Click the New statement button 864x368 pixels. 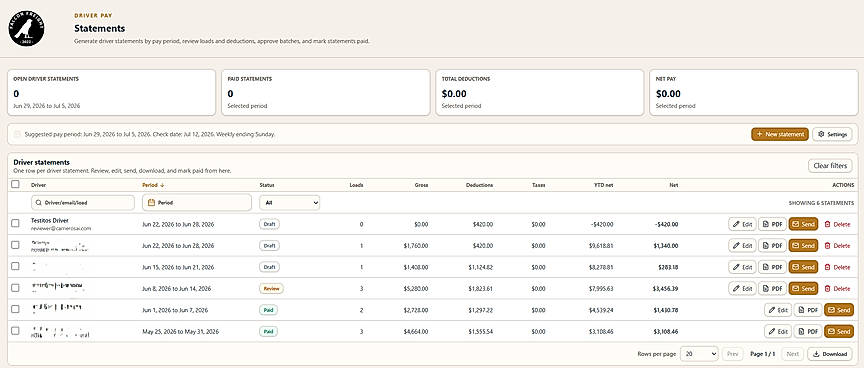pyautogui.click(x=780, y=134)
